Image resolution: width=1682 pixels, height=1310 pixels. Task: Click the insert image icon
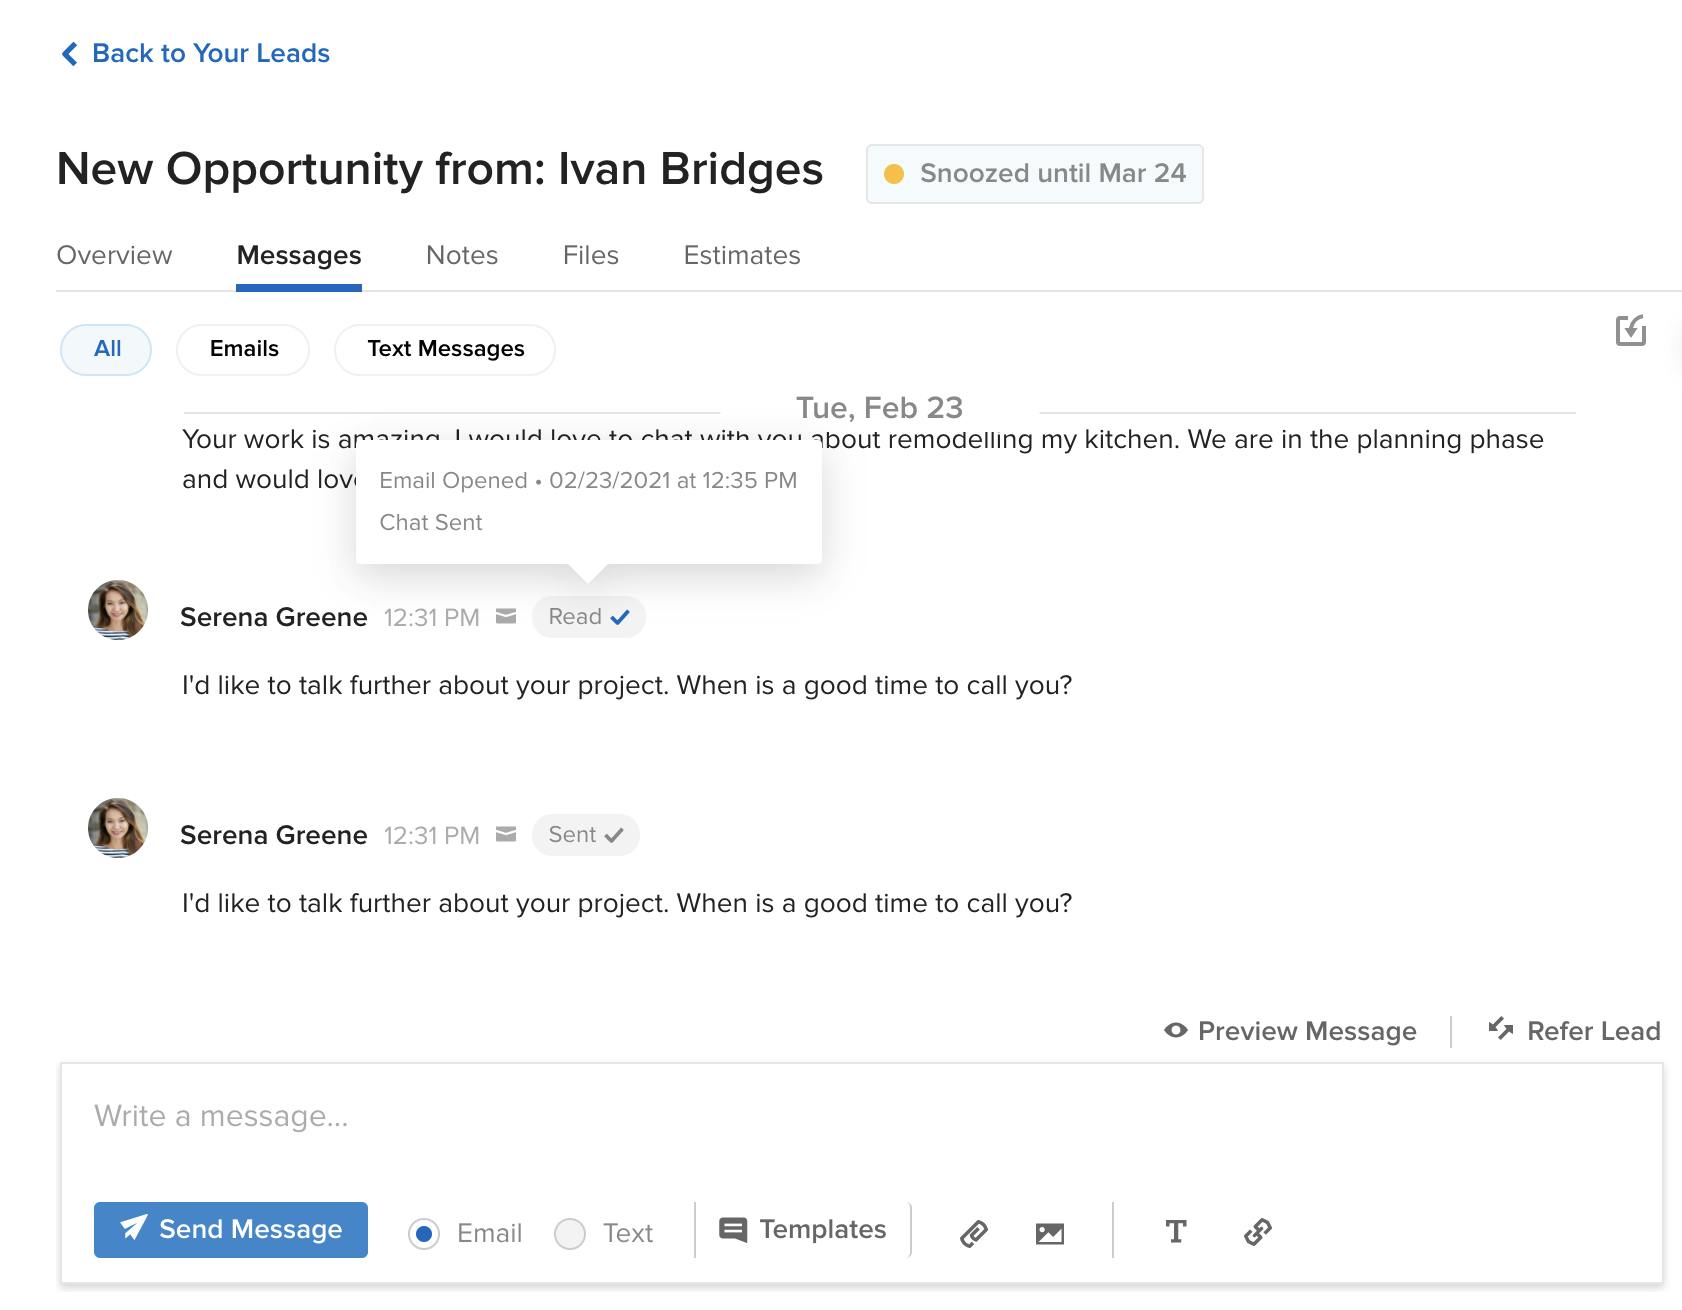[x=1050, y=1233]
